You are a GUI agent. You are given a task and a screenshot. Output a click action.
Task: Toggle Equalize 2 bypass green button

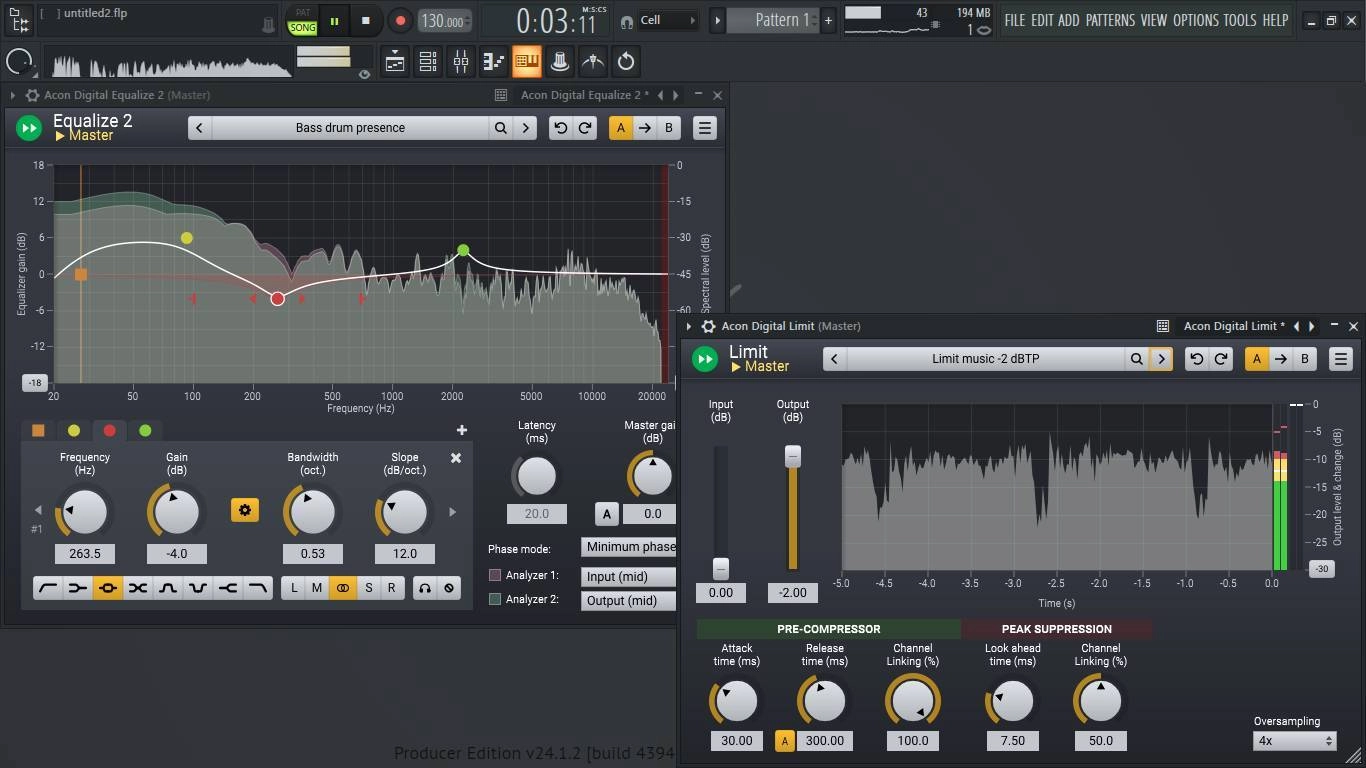[29, 128]
